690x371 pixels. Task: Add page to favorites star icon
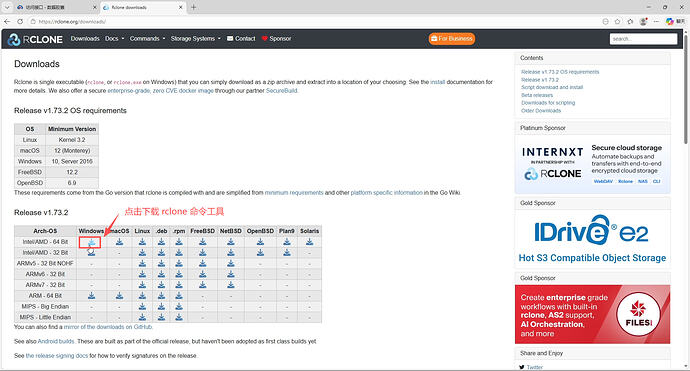[x=617, y=21]
